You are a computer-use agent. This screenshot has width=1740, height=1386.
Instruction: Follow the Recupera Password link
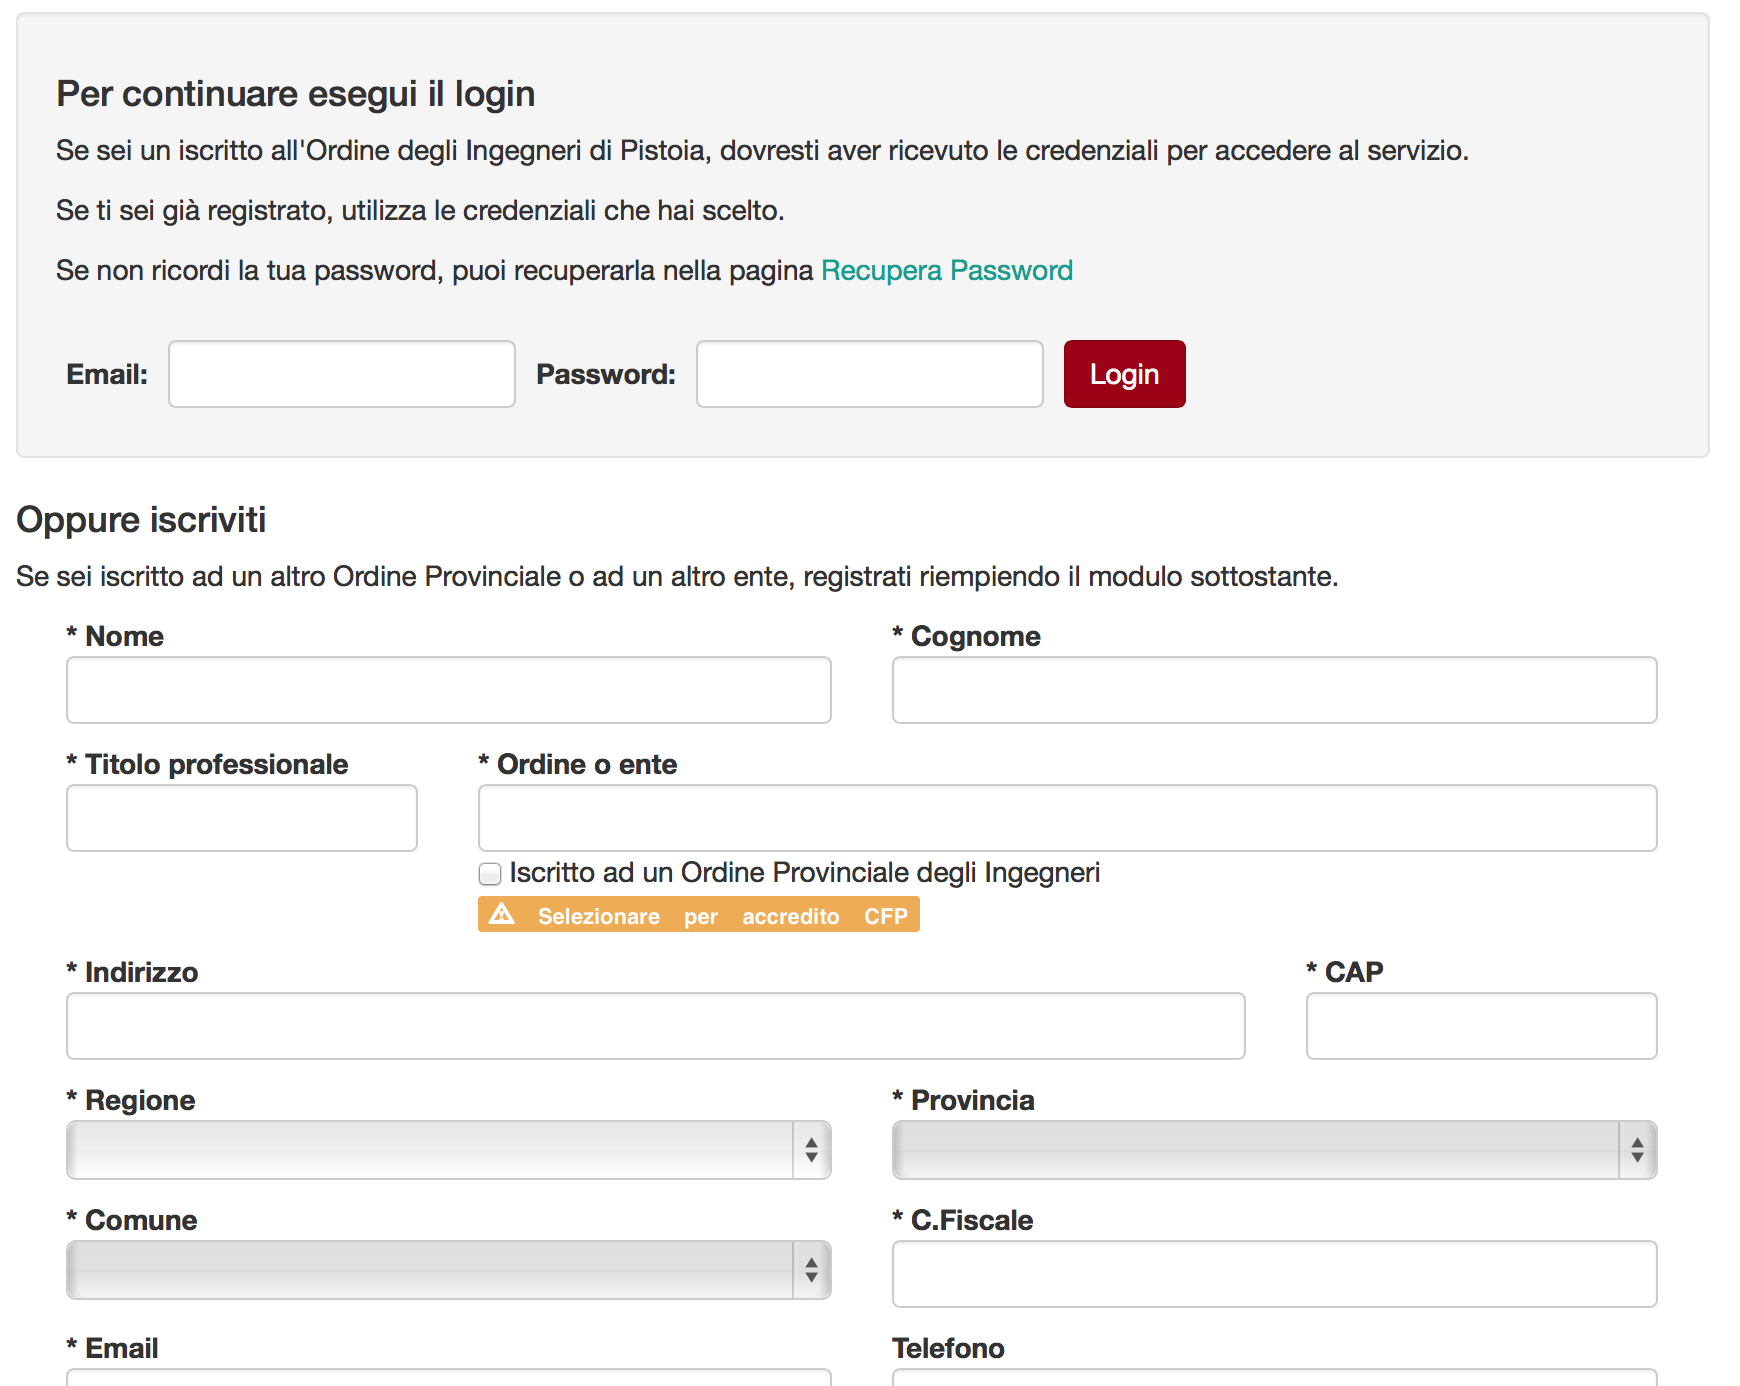[946, 271]
